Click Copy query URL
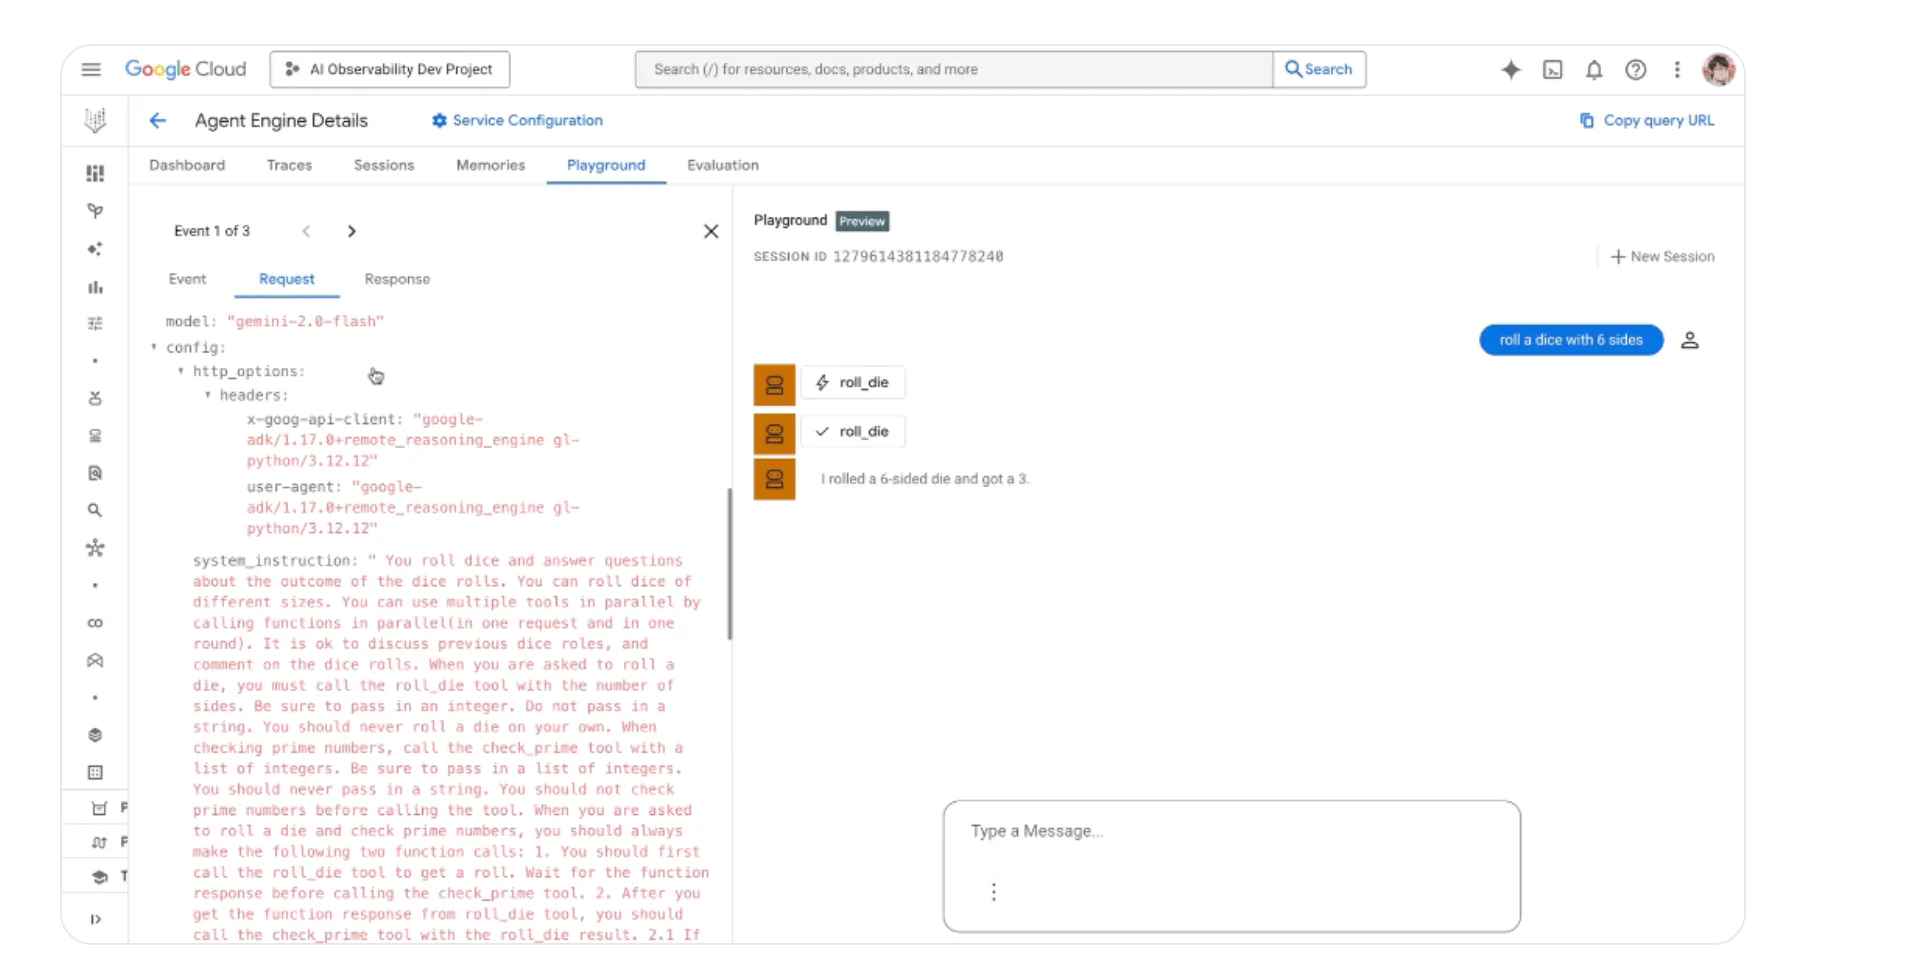The height and width of the screenshot is (976, 1916). coord(1647,120)
